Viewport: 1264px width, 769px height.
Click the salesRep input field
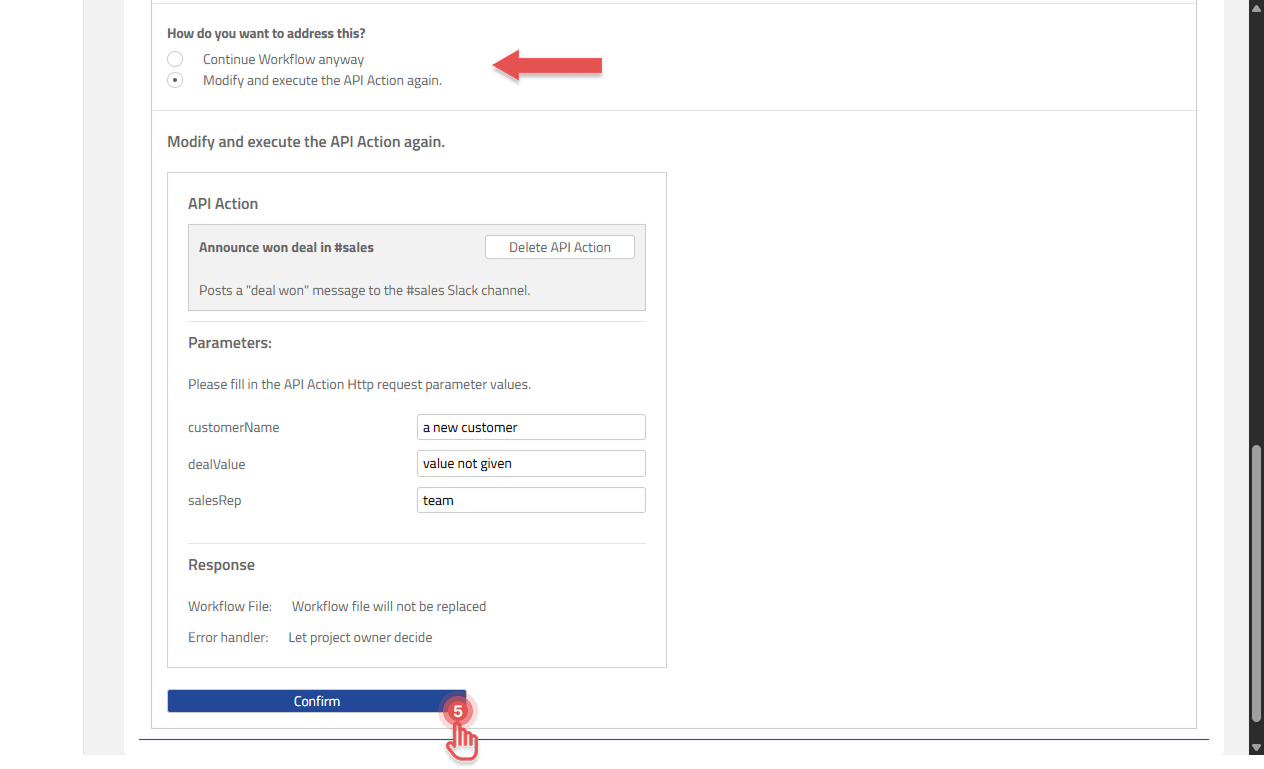click(531, 500)
